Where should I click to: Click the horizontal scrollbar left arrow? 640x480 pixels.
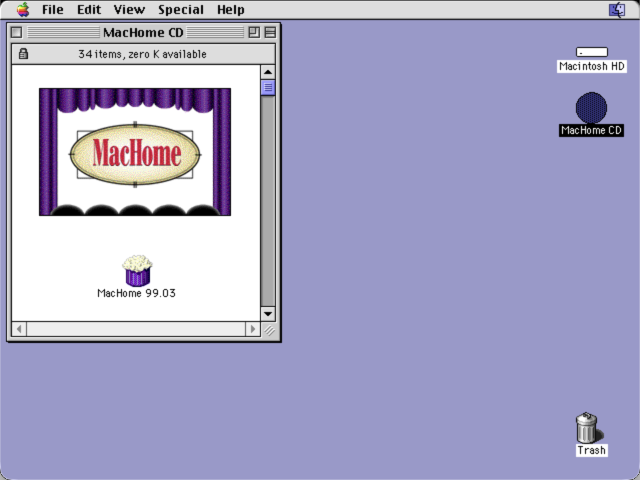pos(19,329)
